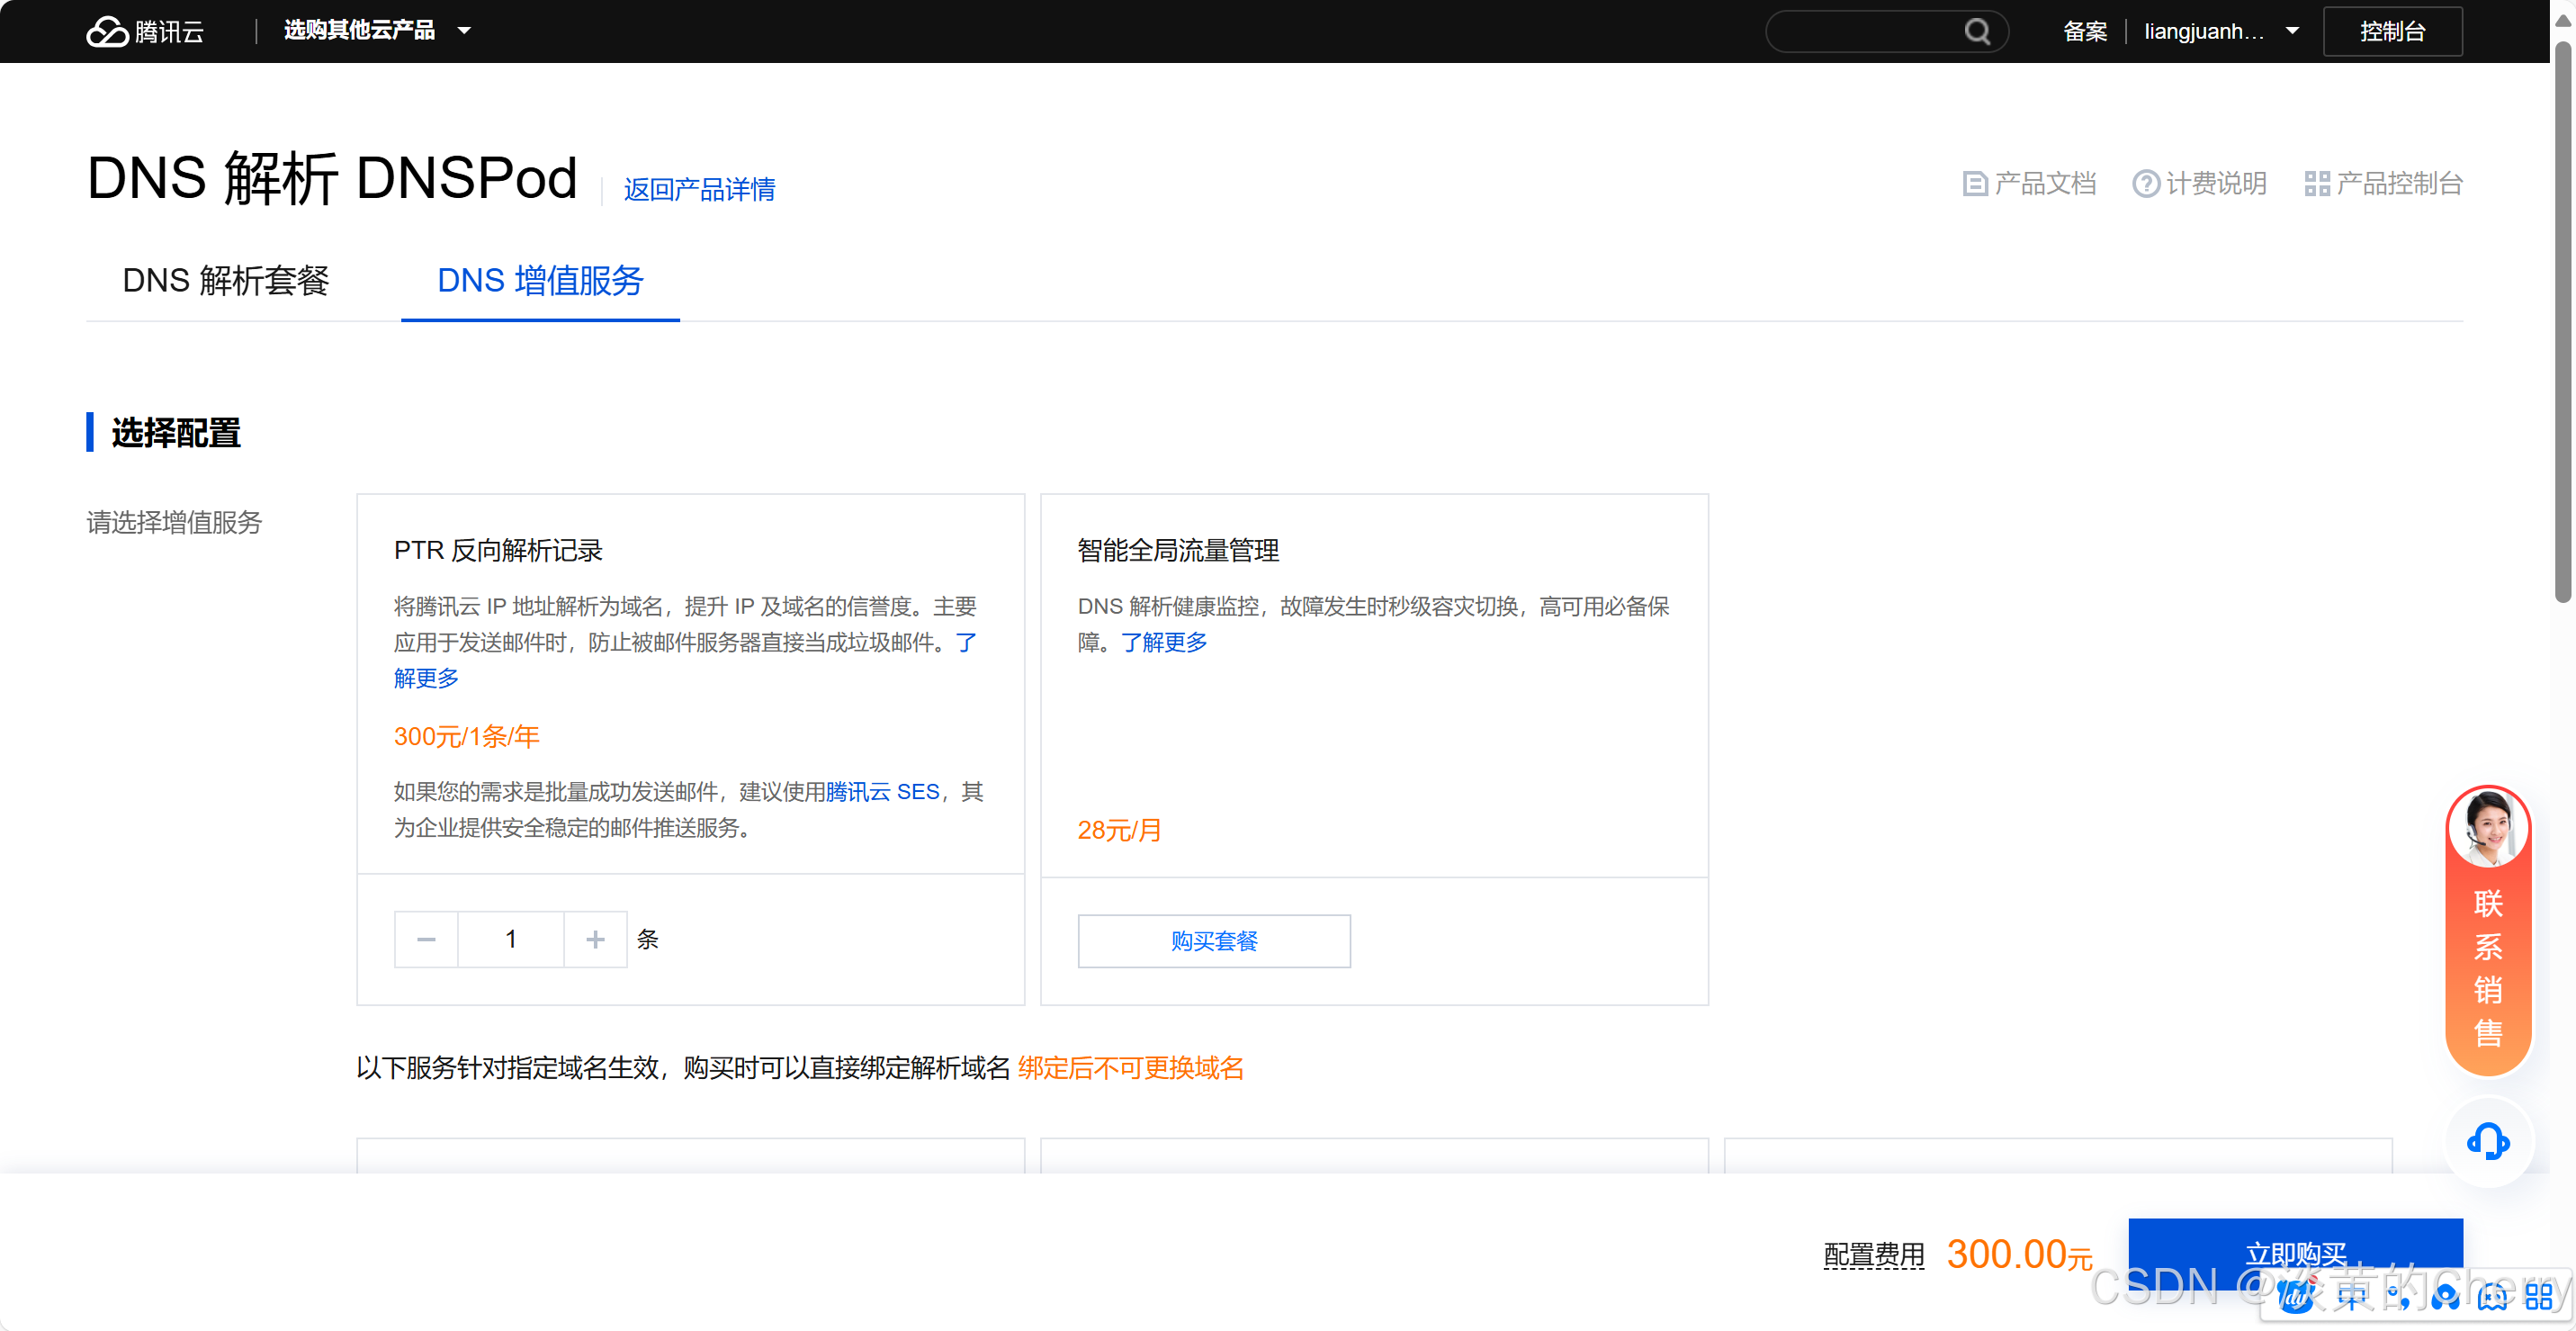
Task: Click 购买套餐 button
Action: [1213, 940]
